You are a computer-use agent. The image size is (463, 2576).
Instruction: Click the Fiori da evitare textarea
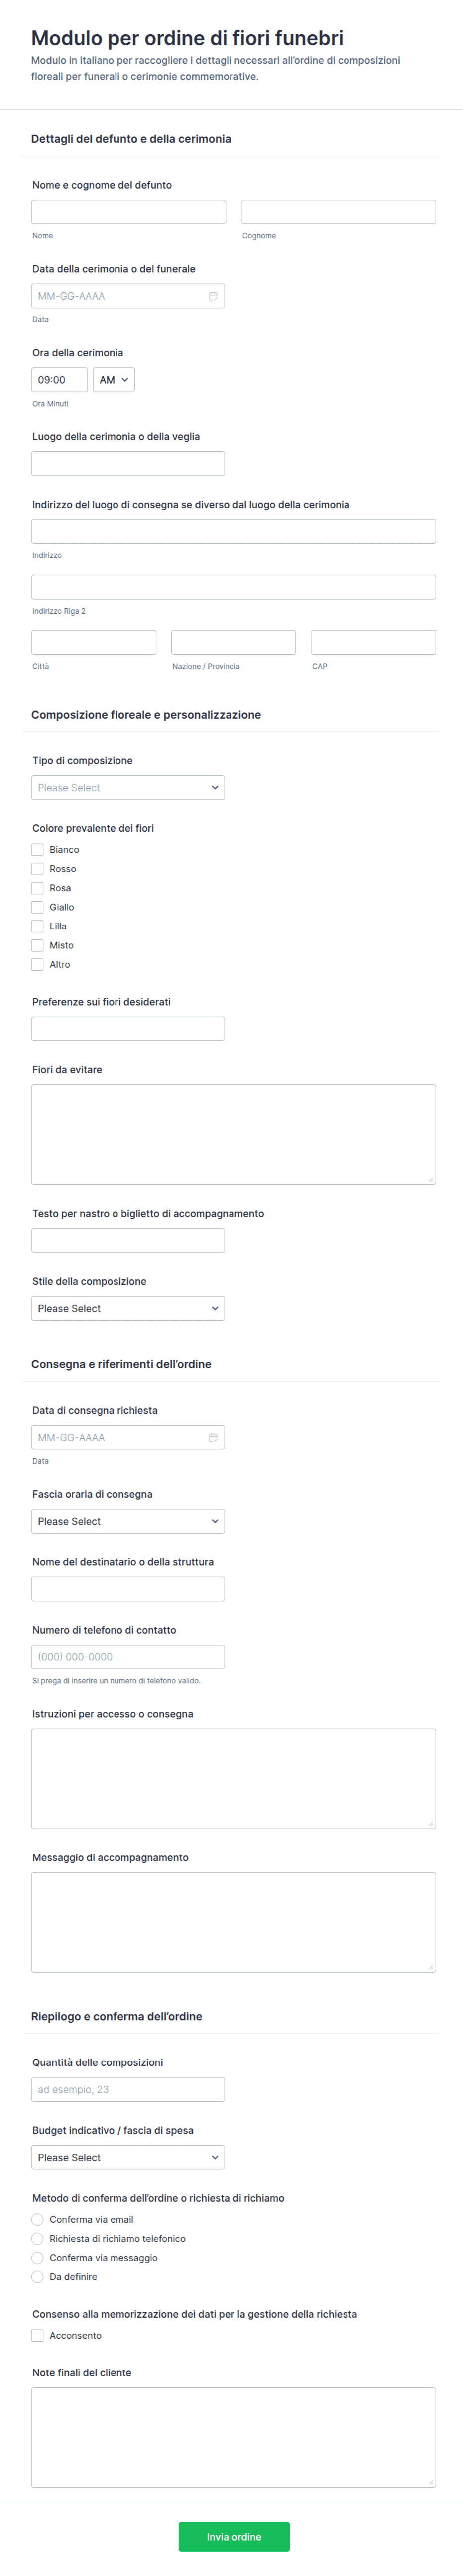point(233,1134)
